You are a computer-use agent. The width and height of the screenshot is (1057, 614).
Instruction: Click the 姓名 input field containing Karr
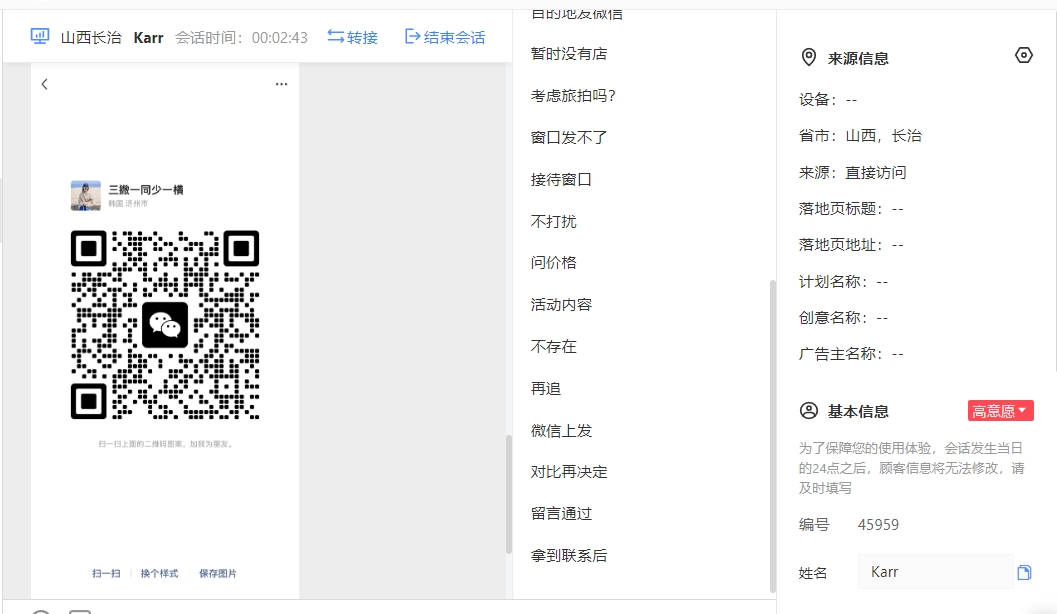[935, 572]
